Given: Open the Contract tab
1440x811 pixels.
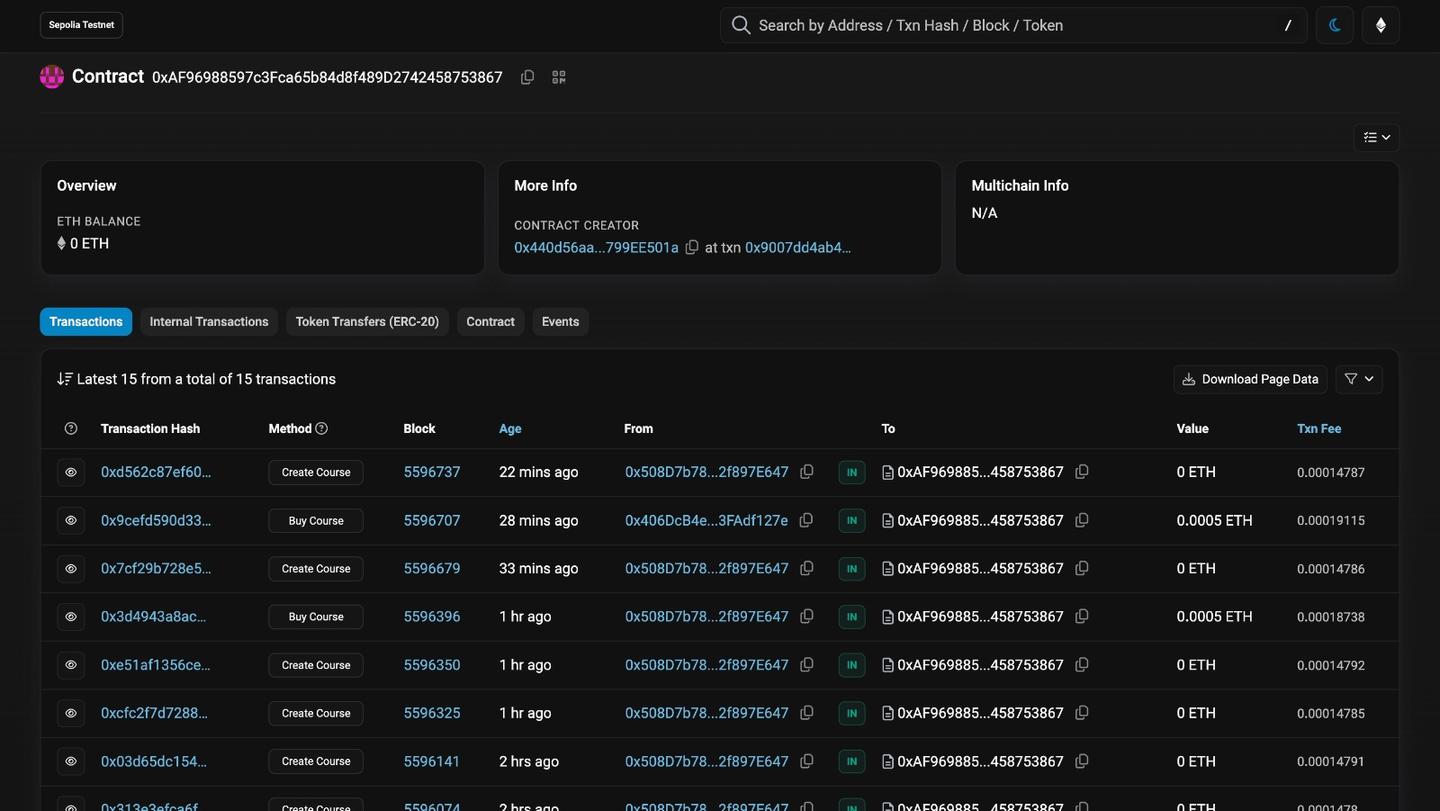Looking at the screenshot, I should point(490,322).
